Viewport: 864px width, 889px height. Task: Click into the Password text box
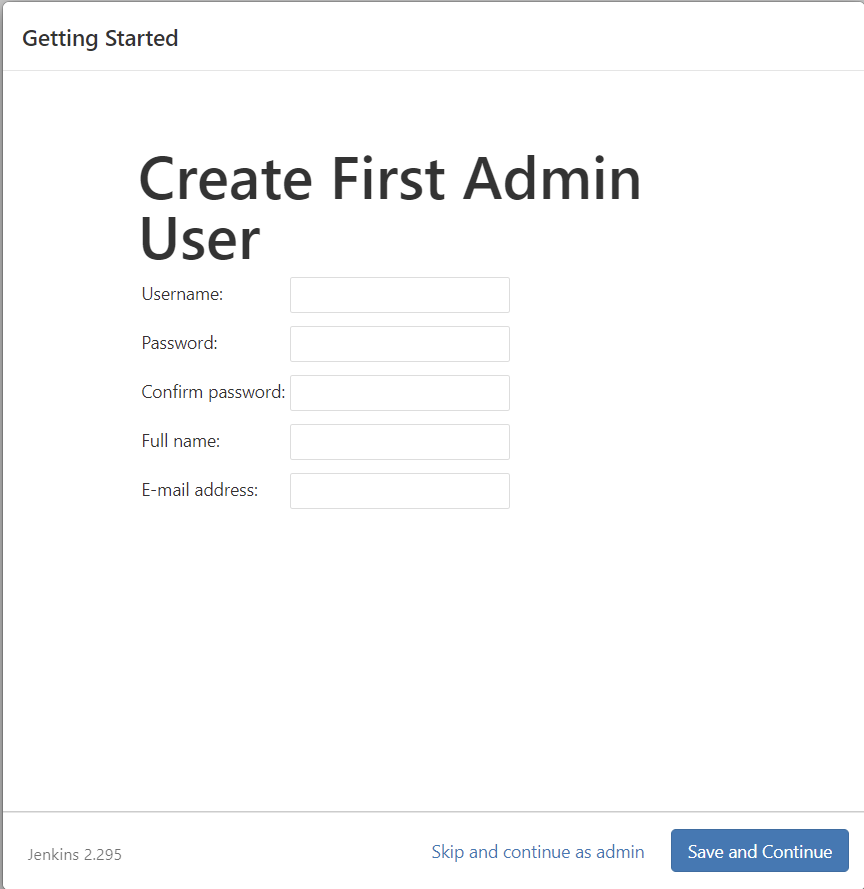tap(400, 344)
